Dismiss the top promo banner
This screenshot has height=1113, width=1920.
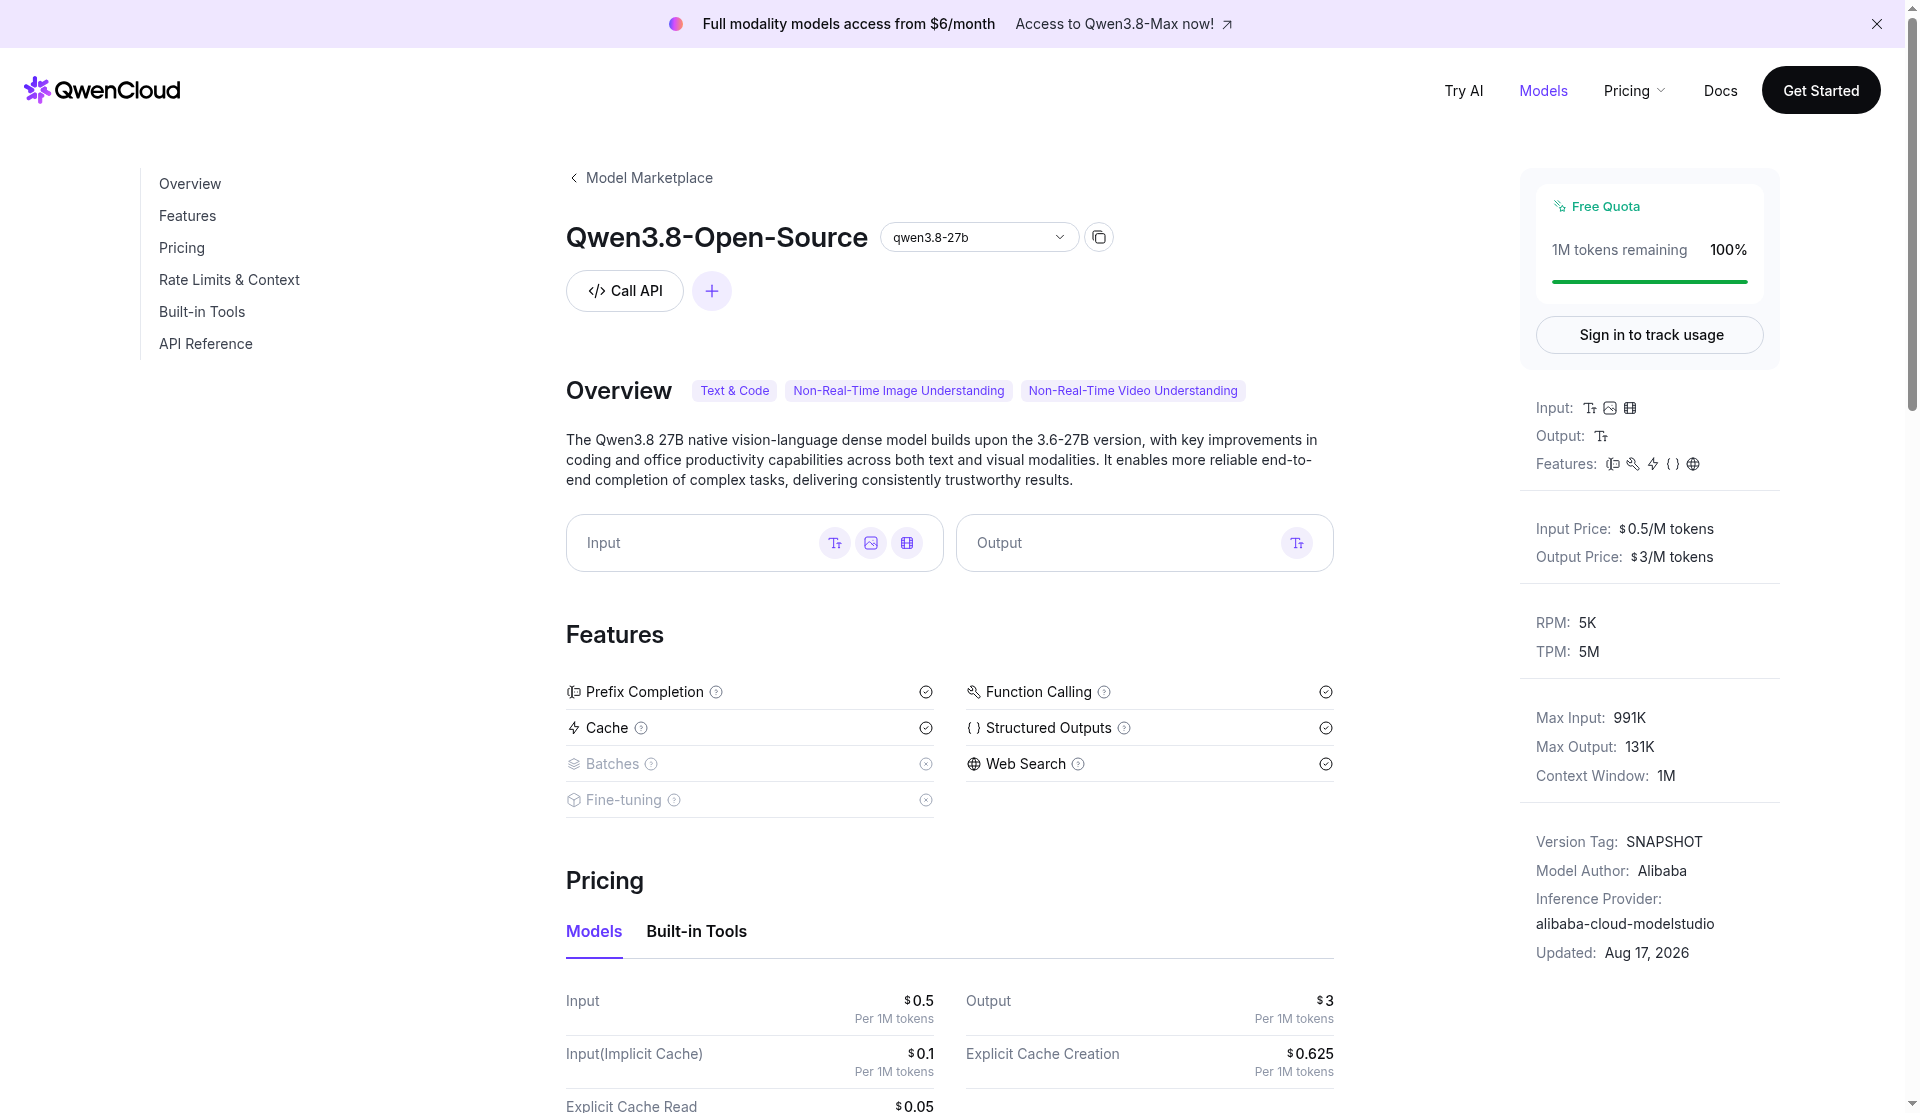(1877, 24)
